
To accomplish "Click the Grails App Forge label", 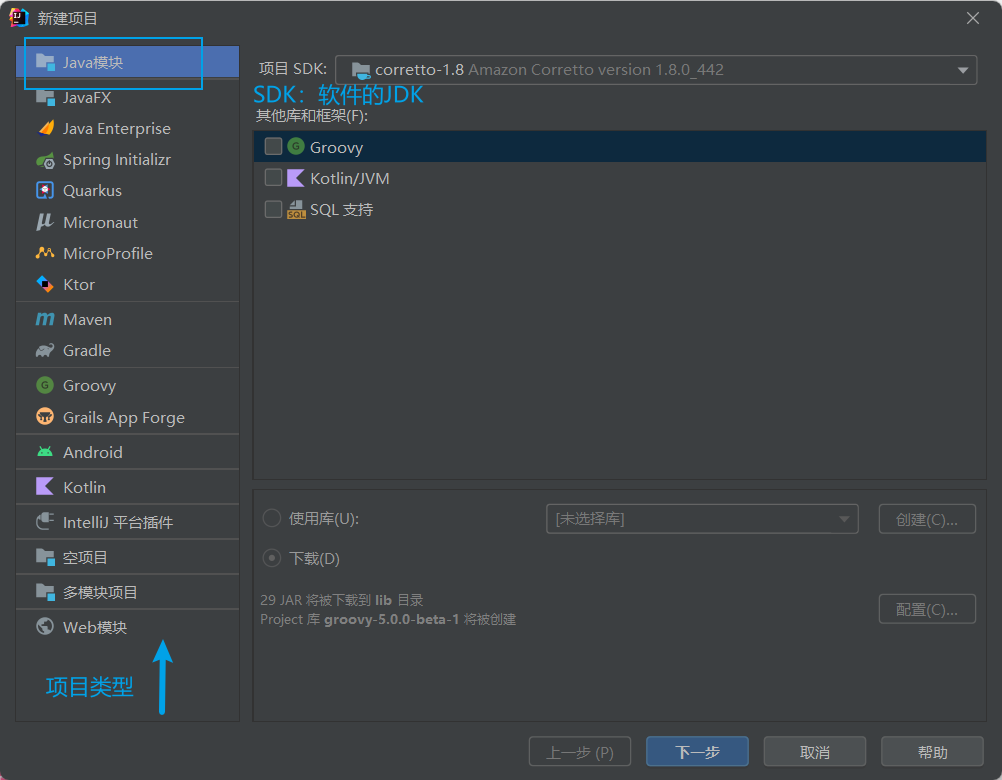I will click(x=124, y=418).
